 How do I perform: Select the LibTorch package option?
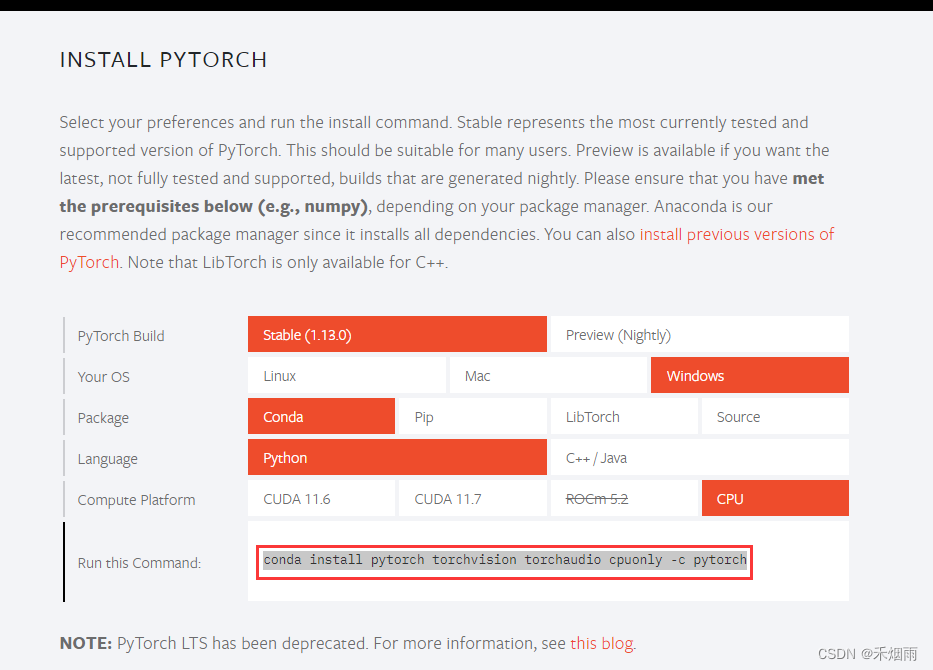coord(624,417)
